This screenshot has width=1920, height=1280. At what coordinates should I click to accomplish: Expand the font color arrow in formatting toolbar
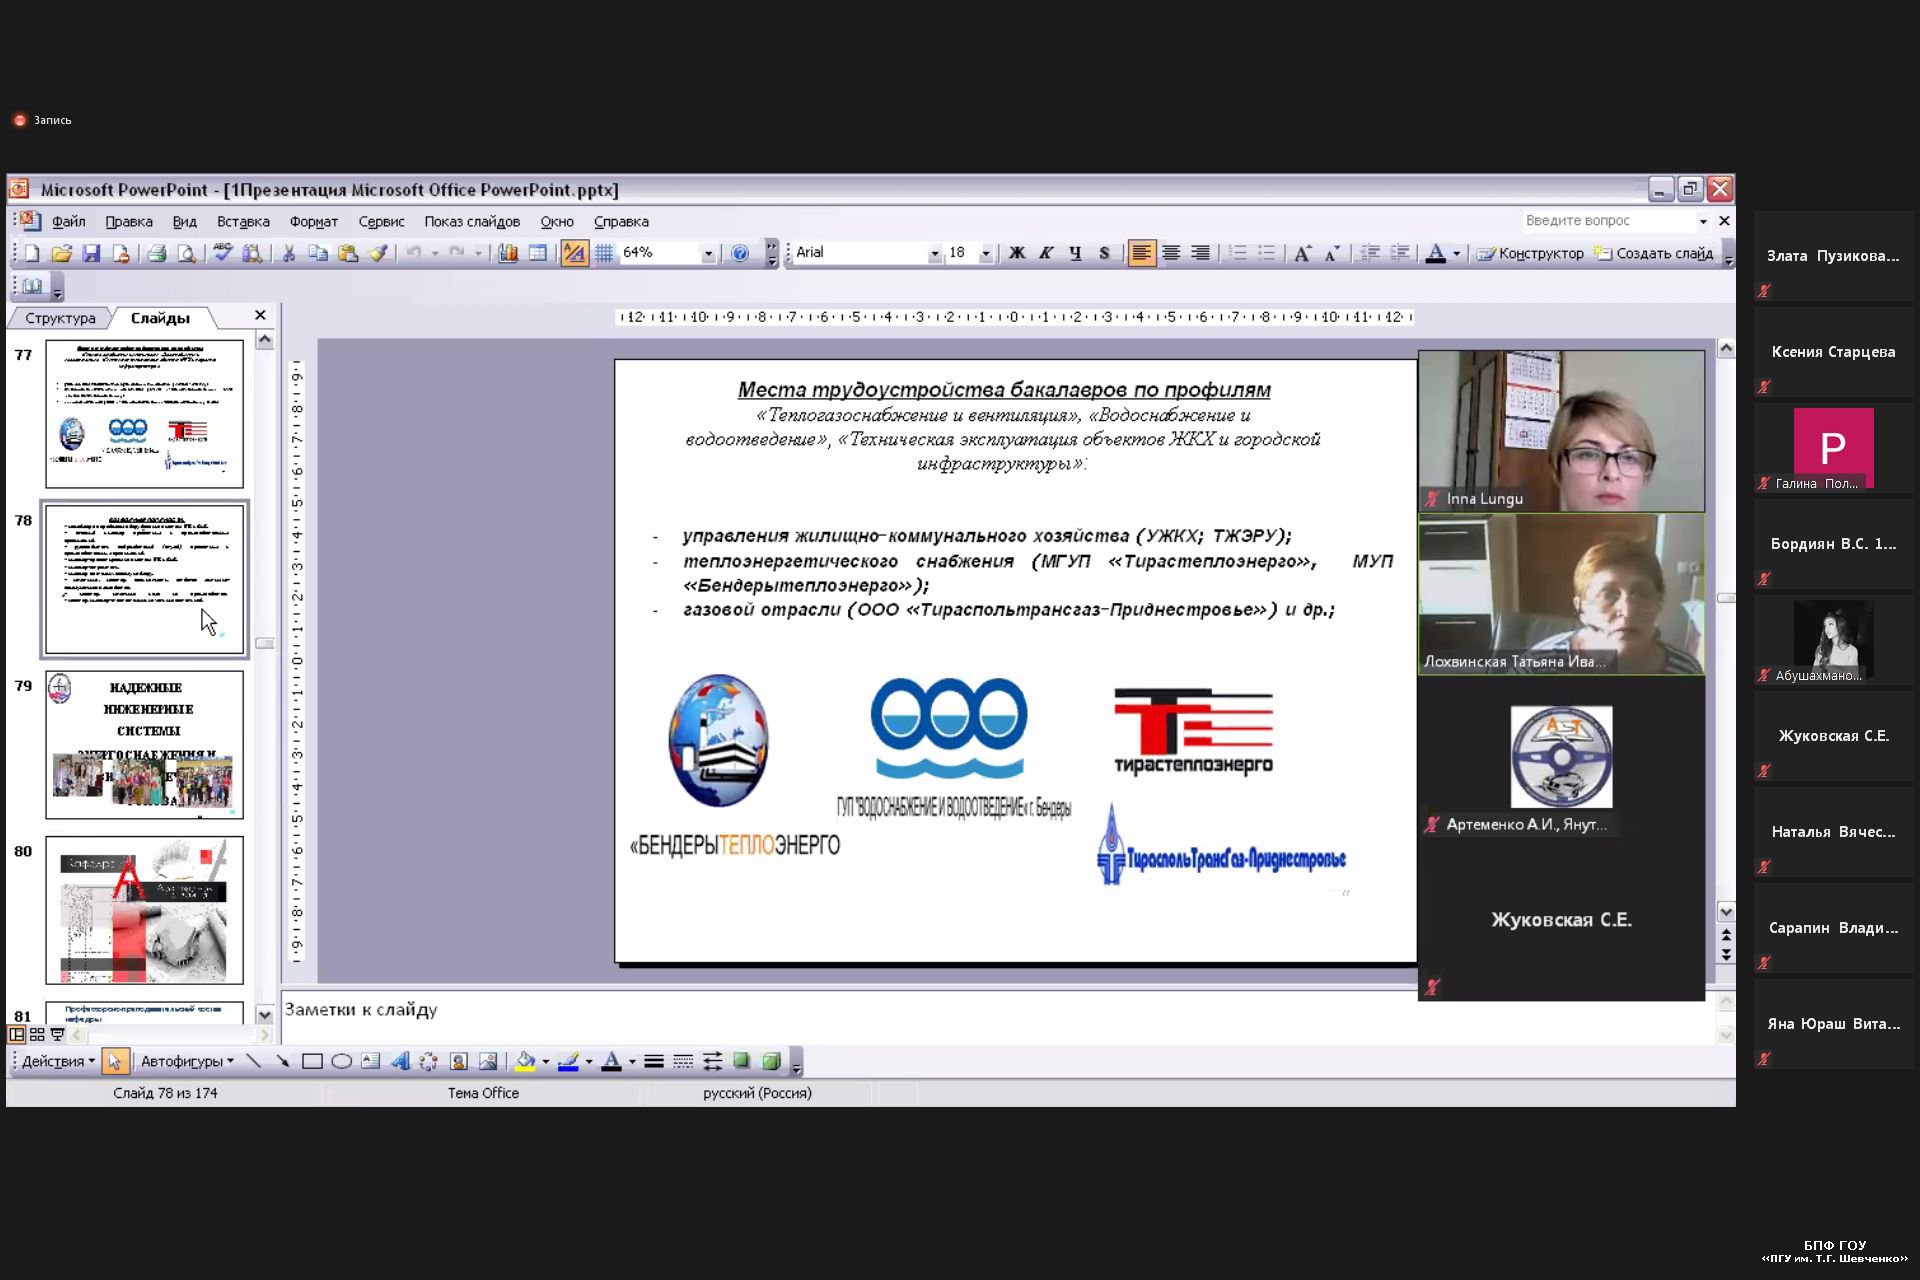click(1457, 254)
